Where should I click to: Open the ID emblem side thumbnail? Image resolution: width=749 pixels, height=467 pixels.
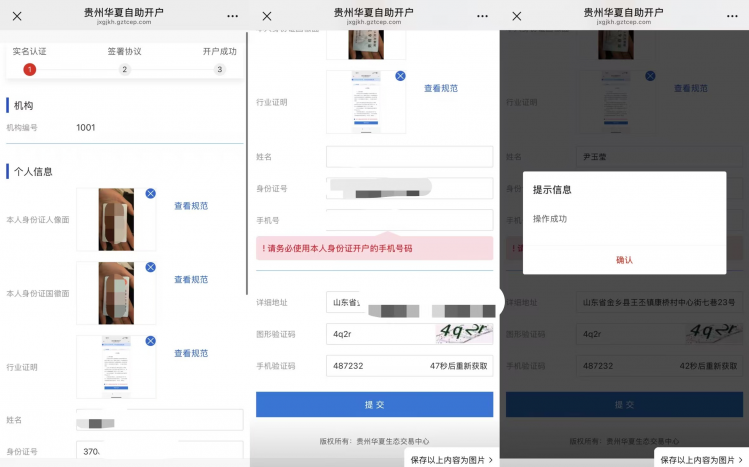(x=116, y=293)
